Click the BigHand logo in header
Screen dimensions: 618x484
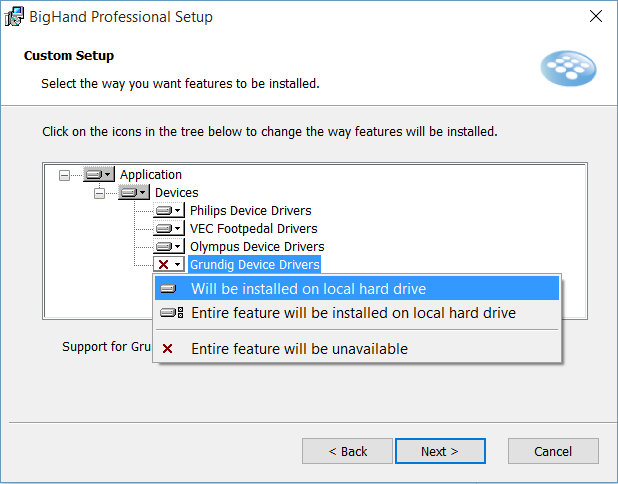tap(567, 68)
